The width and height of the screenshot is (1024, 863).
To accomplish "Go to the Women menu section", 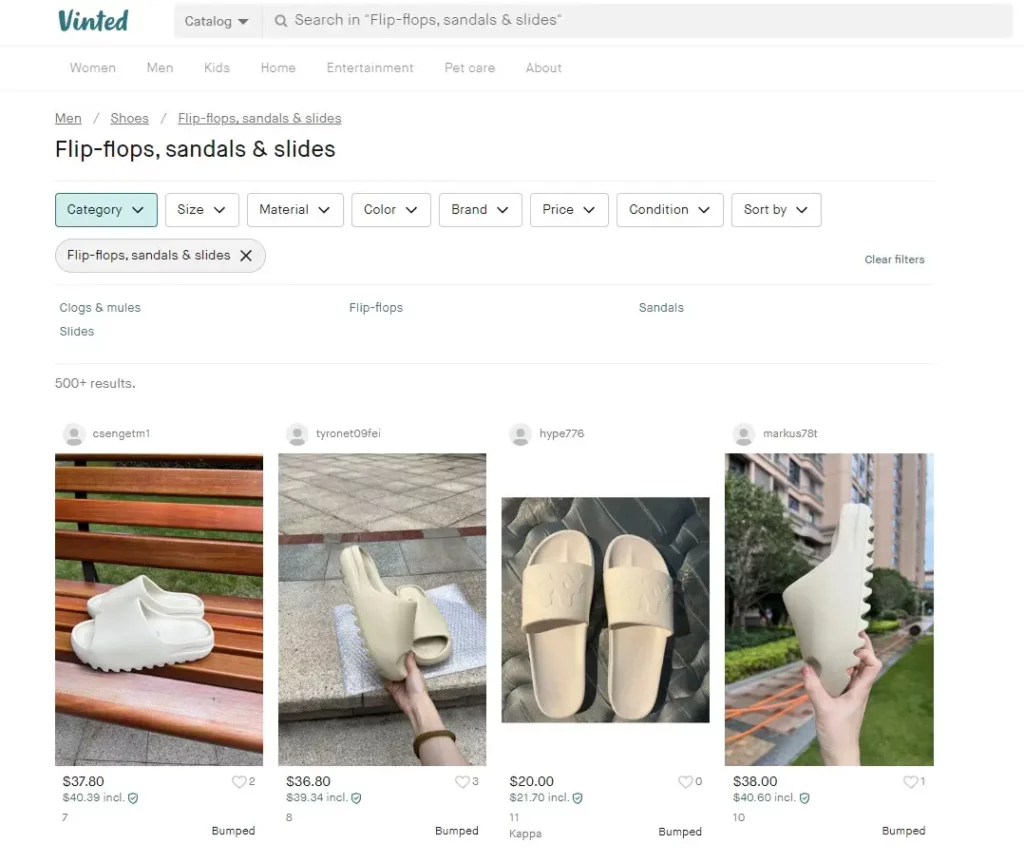I will [x=93, y=68].
